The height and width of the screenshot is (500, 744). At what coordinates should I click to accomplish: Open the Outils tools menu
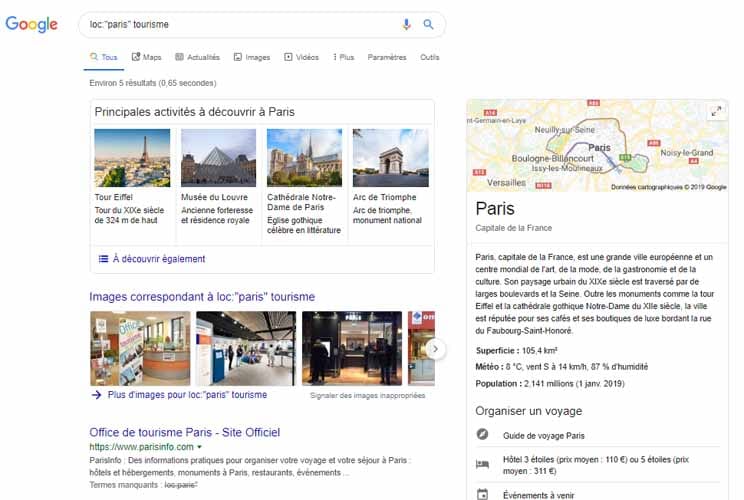coord(429,57)
